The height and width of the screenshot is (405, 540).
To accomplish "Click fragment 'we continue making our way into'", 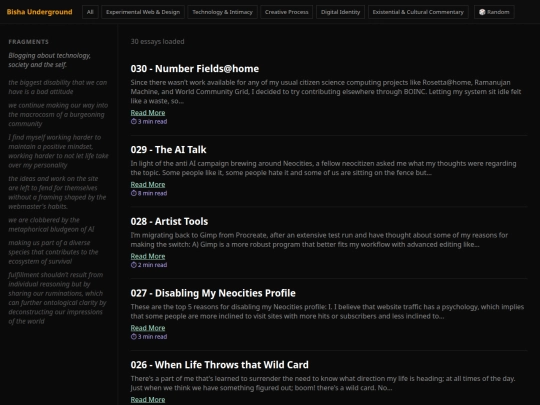I will tap(58, 114).
